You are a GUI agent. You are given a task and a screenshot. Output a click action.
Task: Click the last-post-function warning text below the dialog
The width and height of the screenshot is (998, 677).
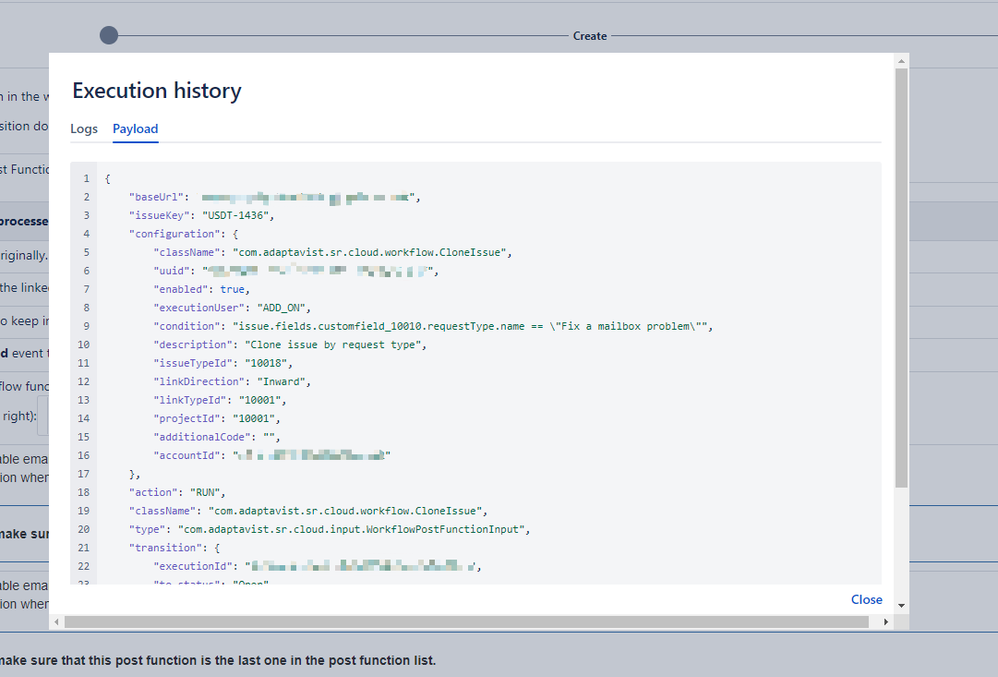218,660
